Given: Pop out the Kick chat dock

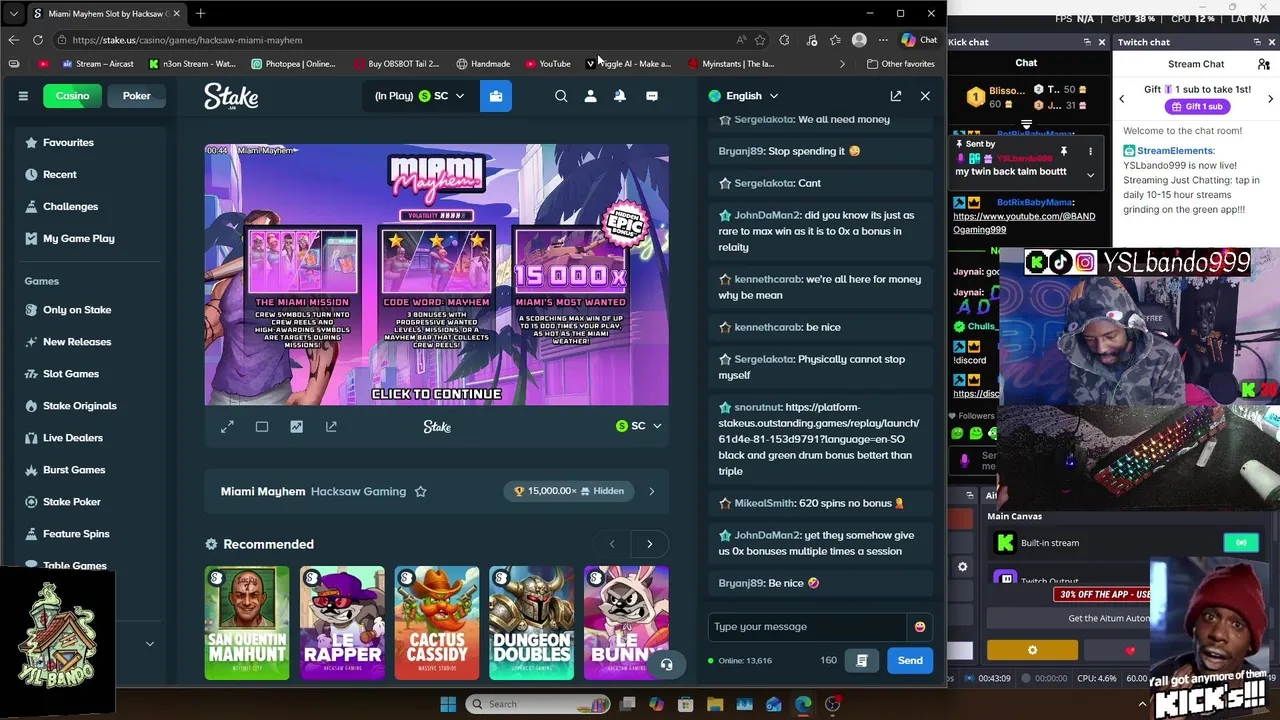Looking at the screenshot, I should point(1087,42).
